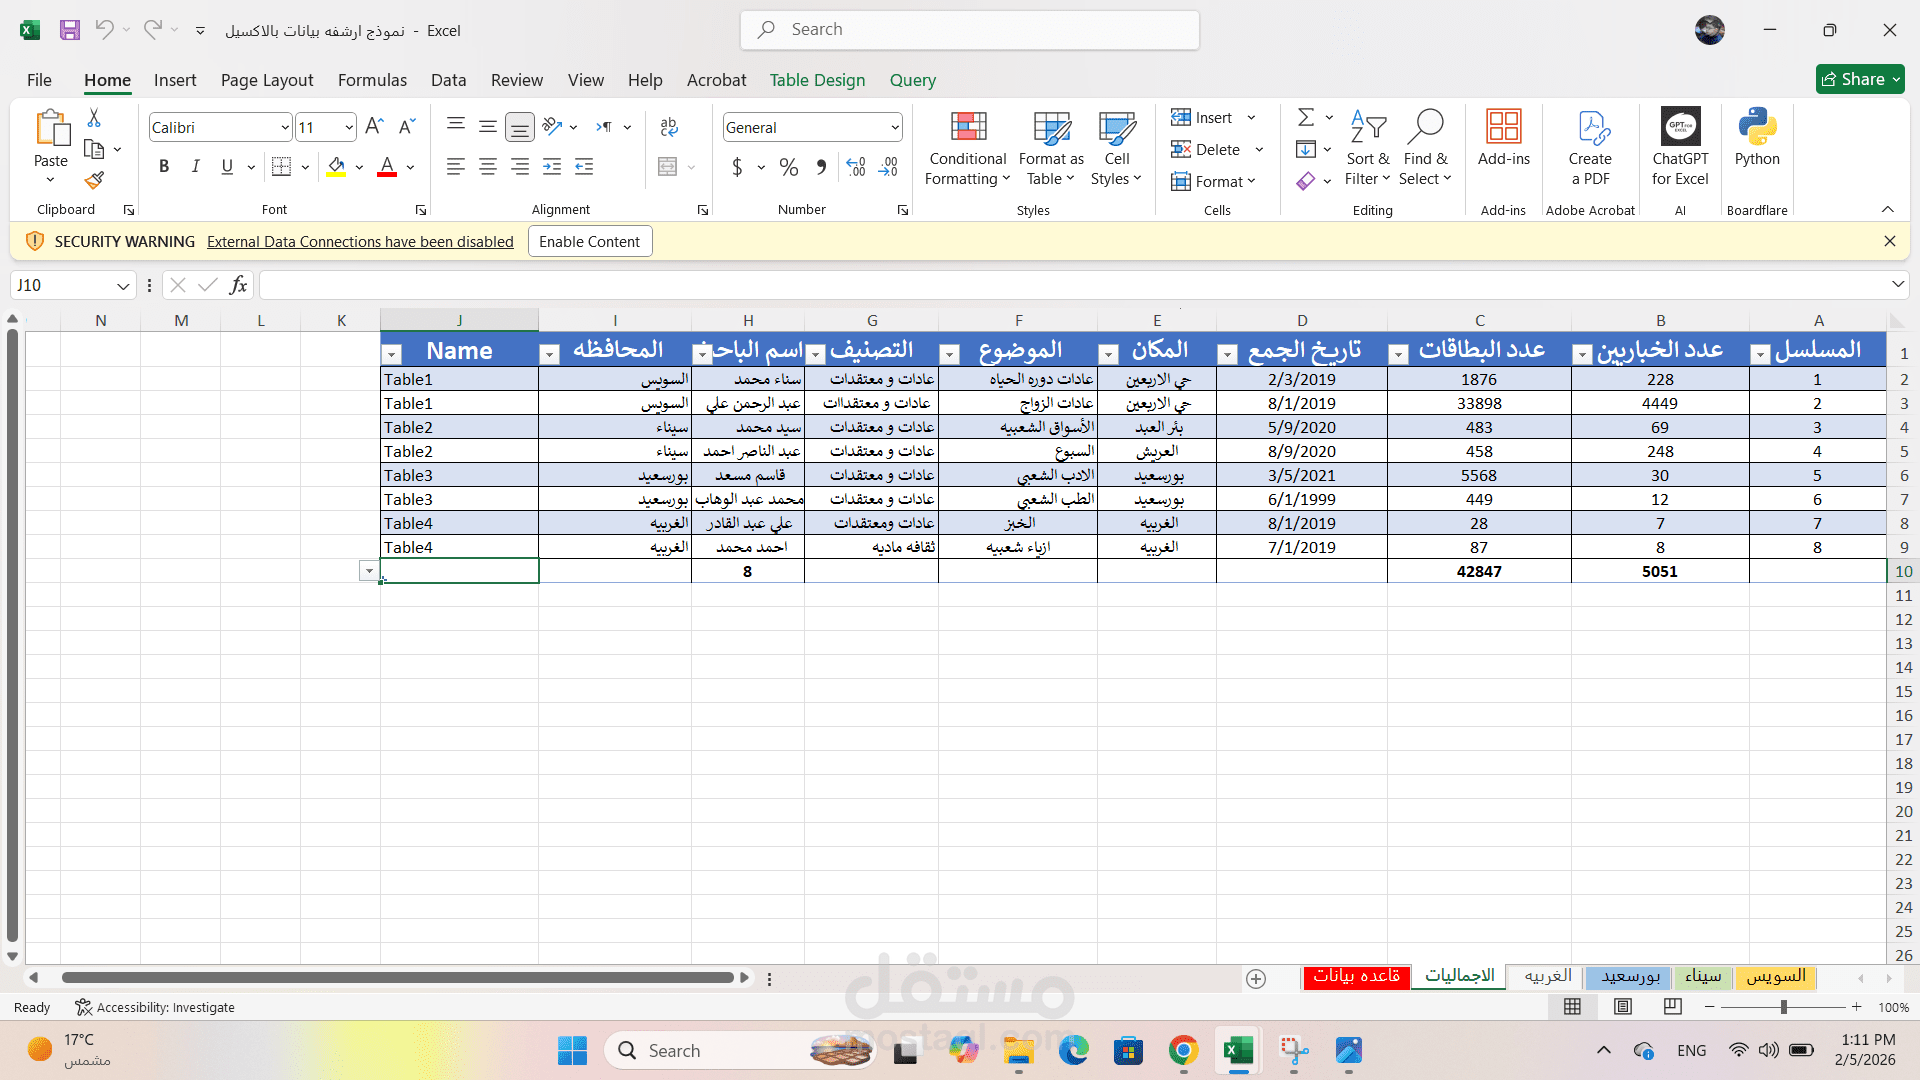
Task: Click the Insert Function fx icon
Action: click(238, 286)
